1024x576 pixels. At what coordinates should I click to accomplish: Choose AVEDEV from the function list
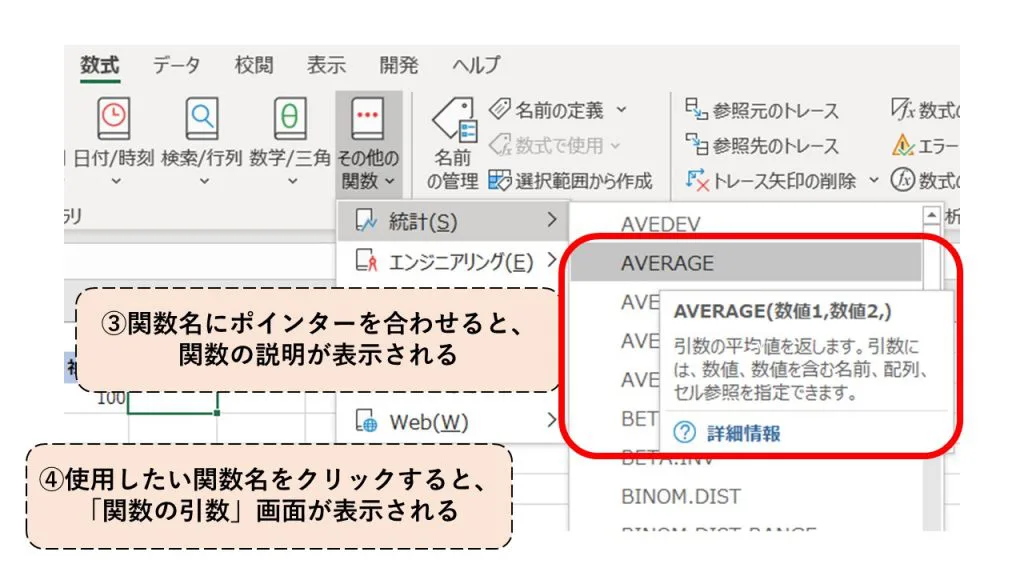[660, 224]
